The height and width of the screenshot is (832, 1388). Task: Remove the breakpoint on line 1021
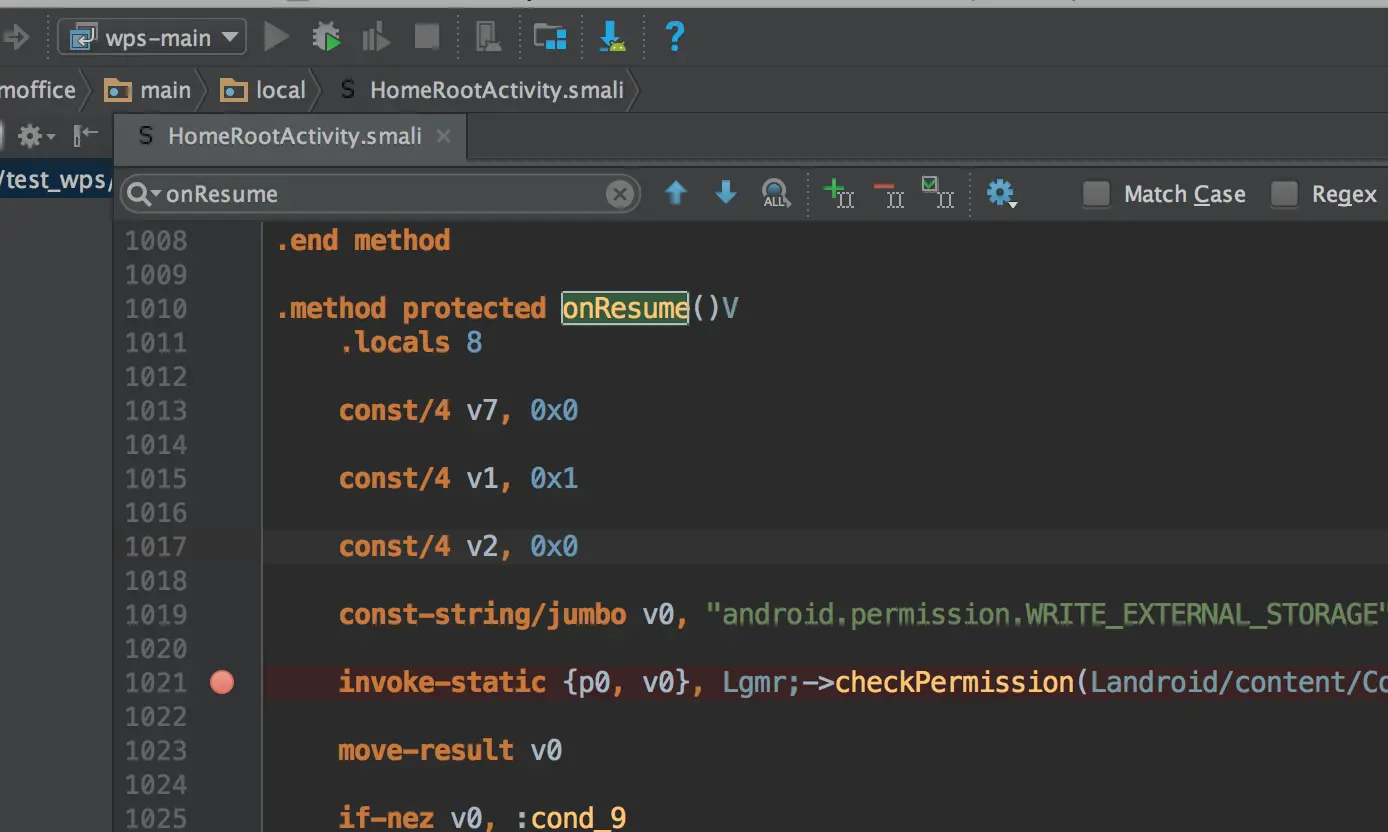[222, 683]
